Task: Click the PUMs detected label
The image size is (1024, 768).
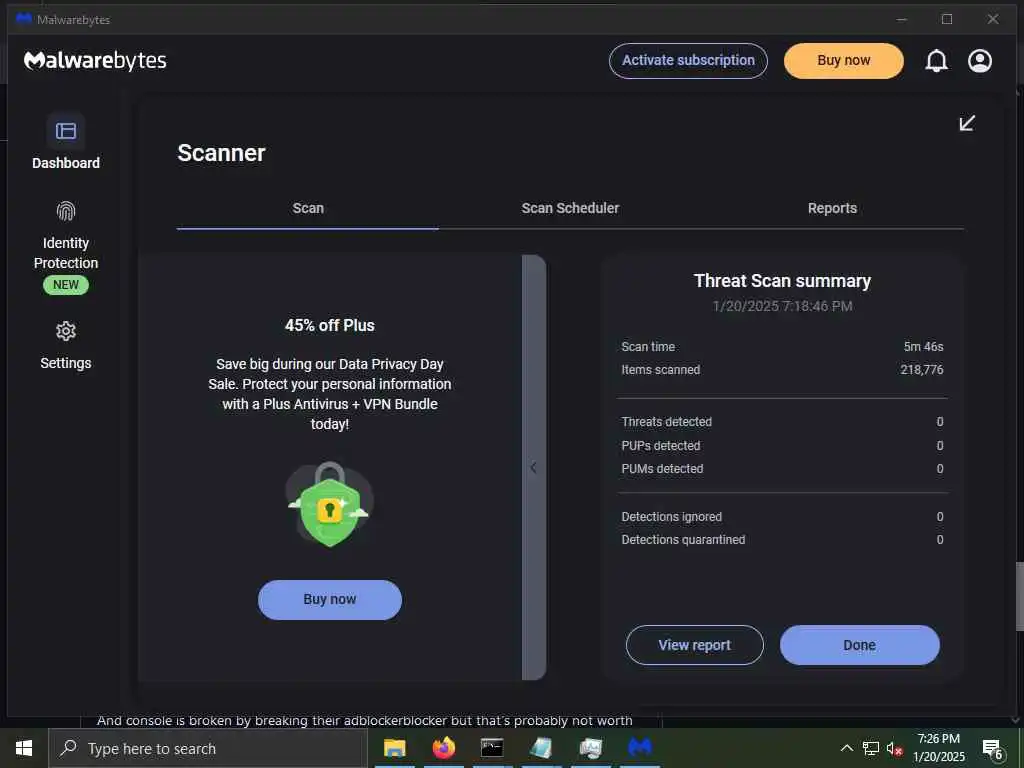Action: click(x=662, y=469)
